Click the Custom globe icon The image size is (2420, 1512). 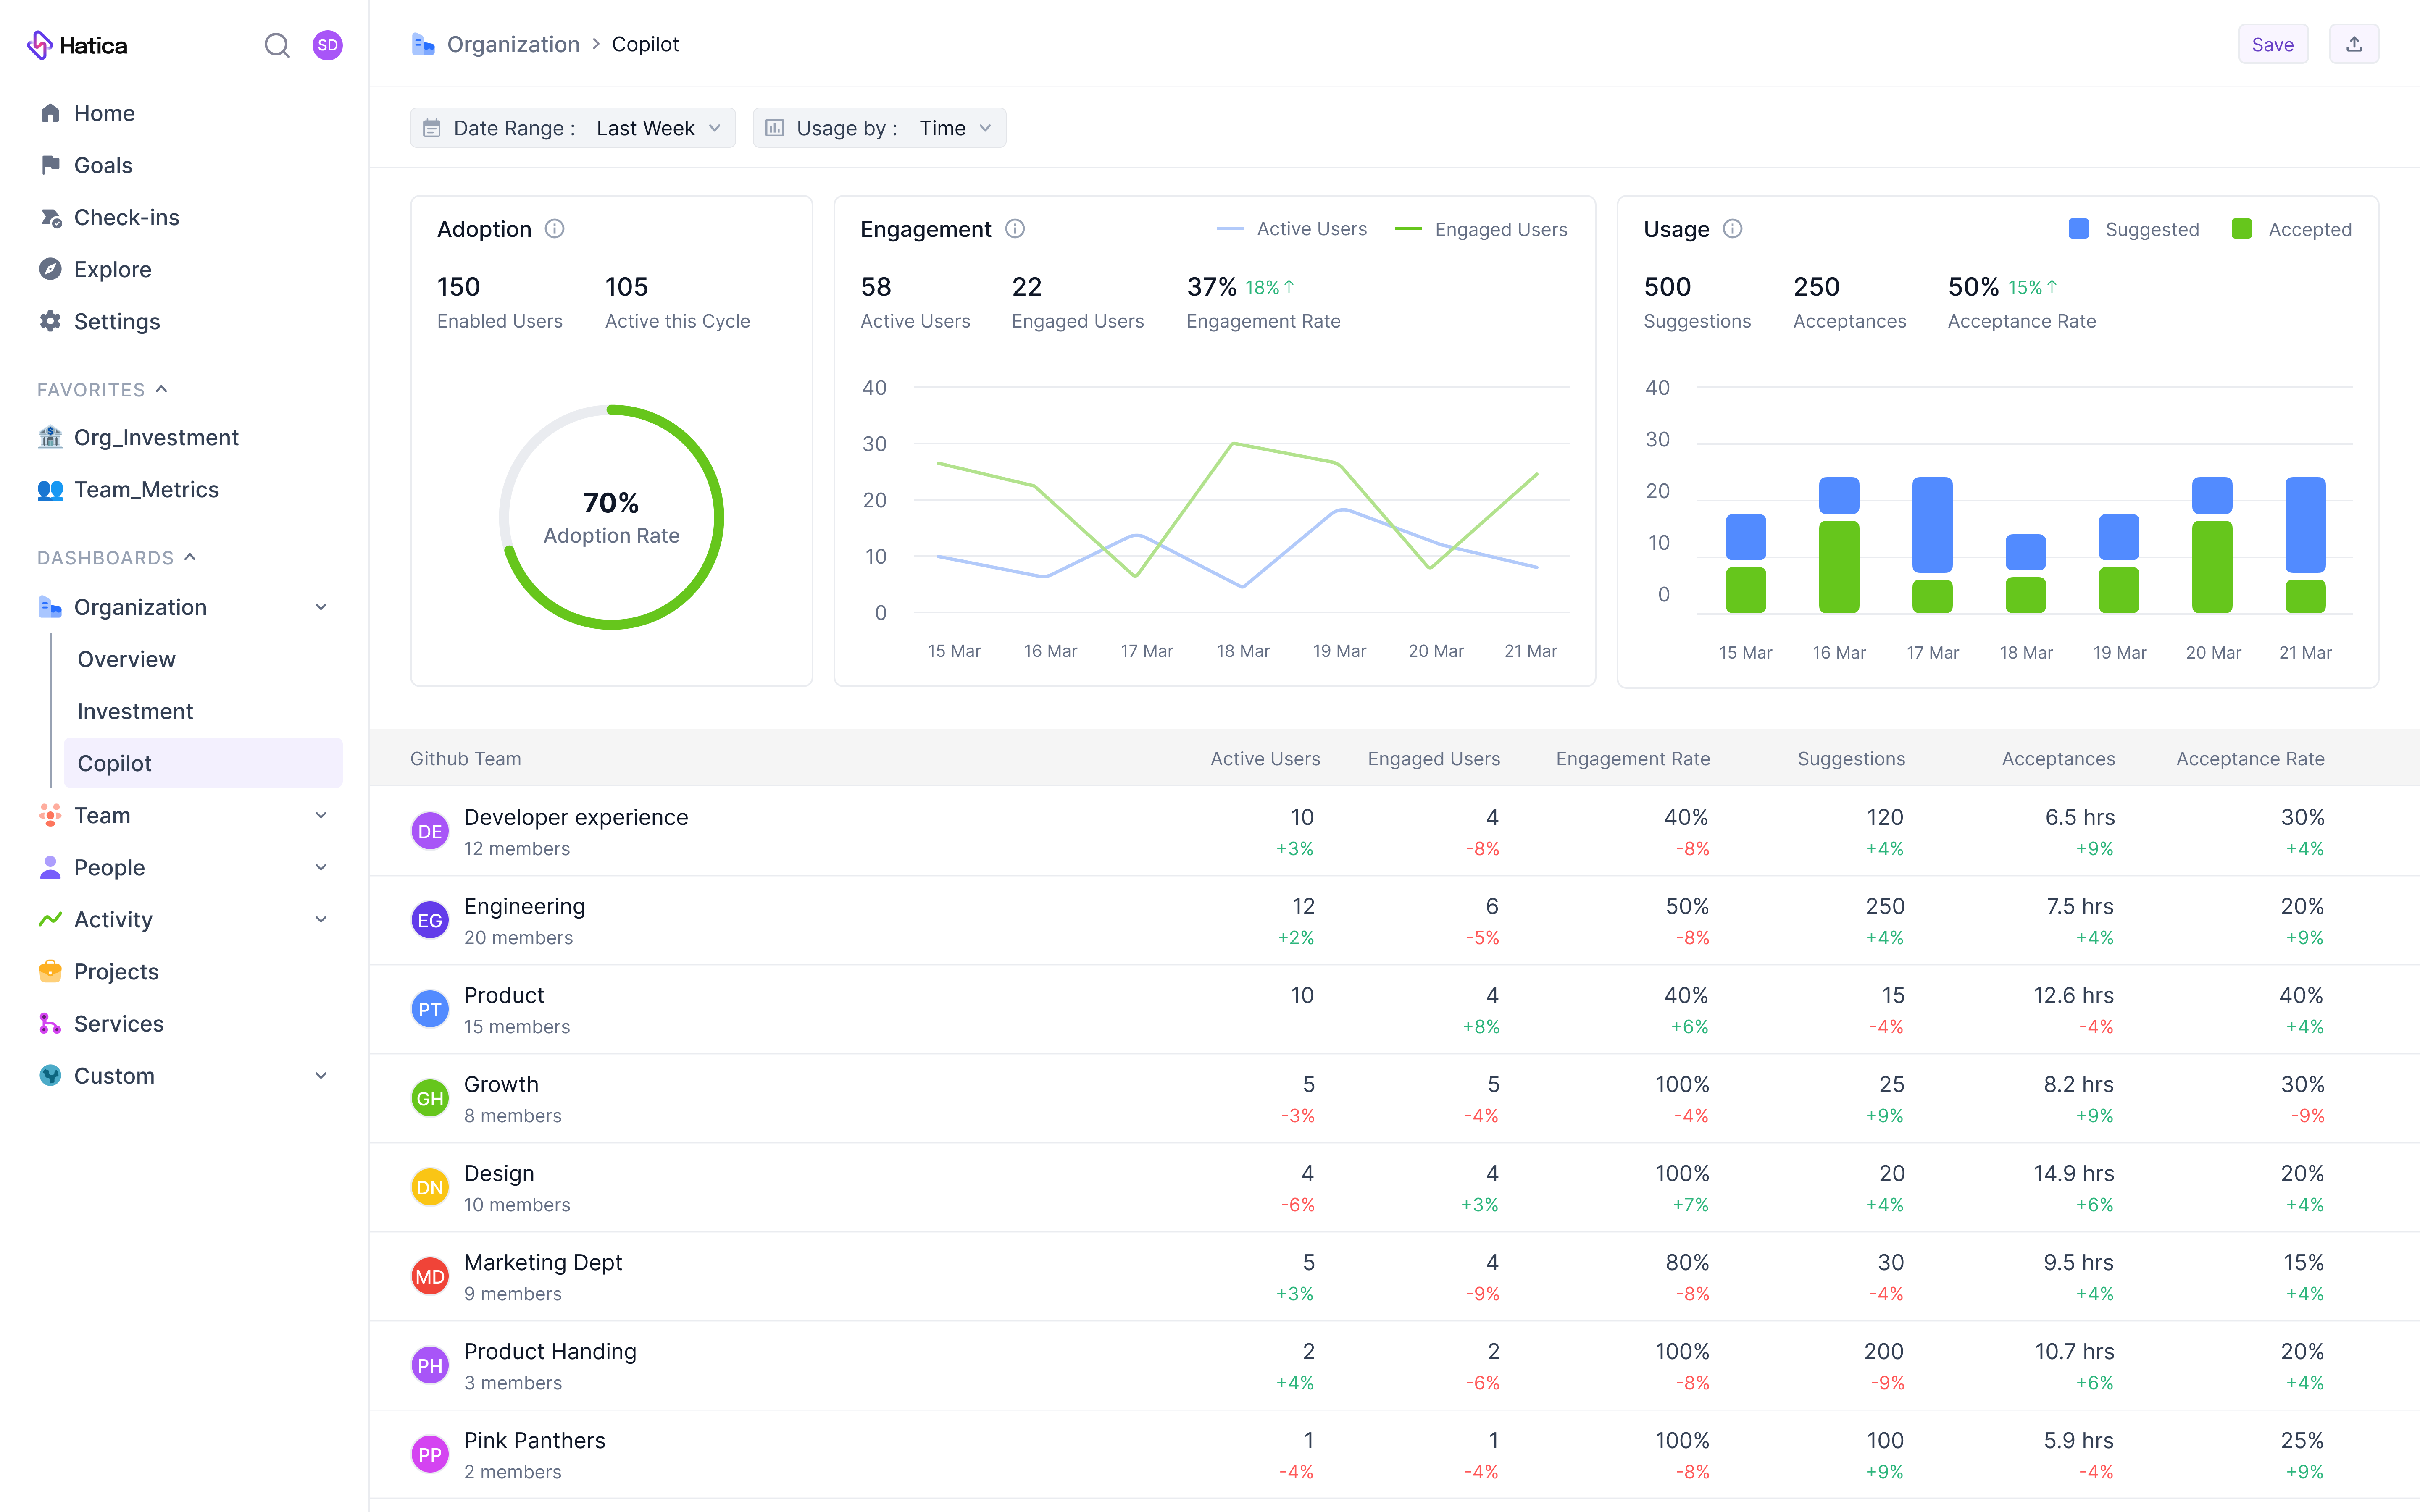50,1075
